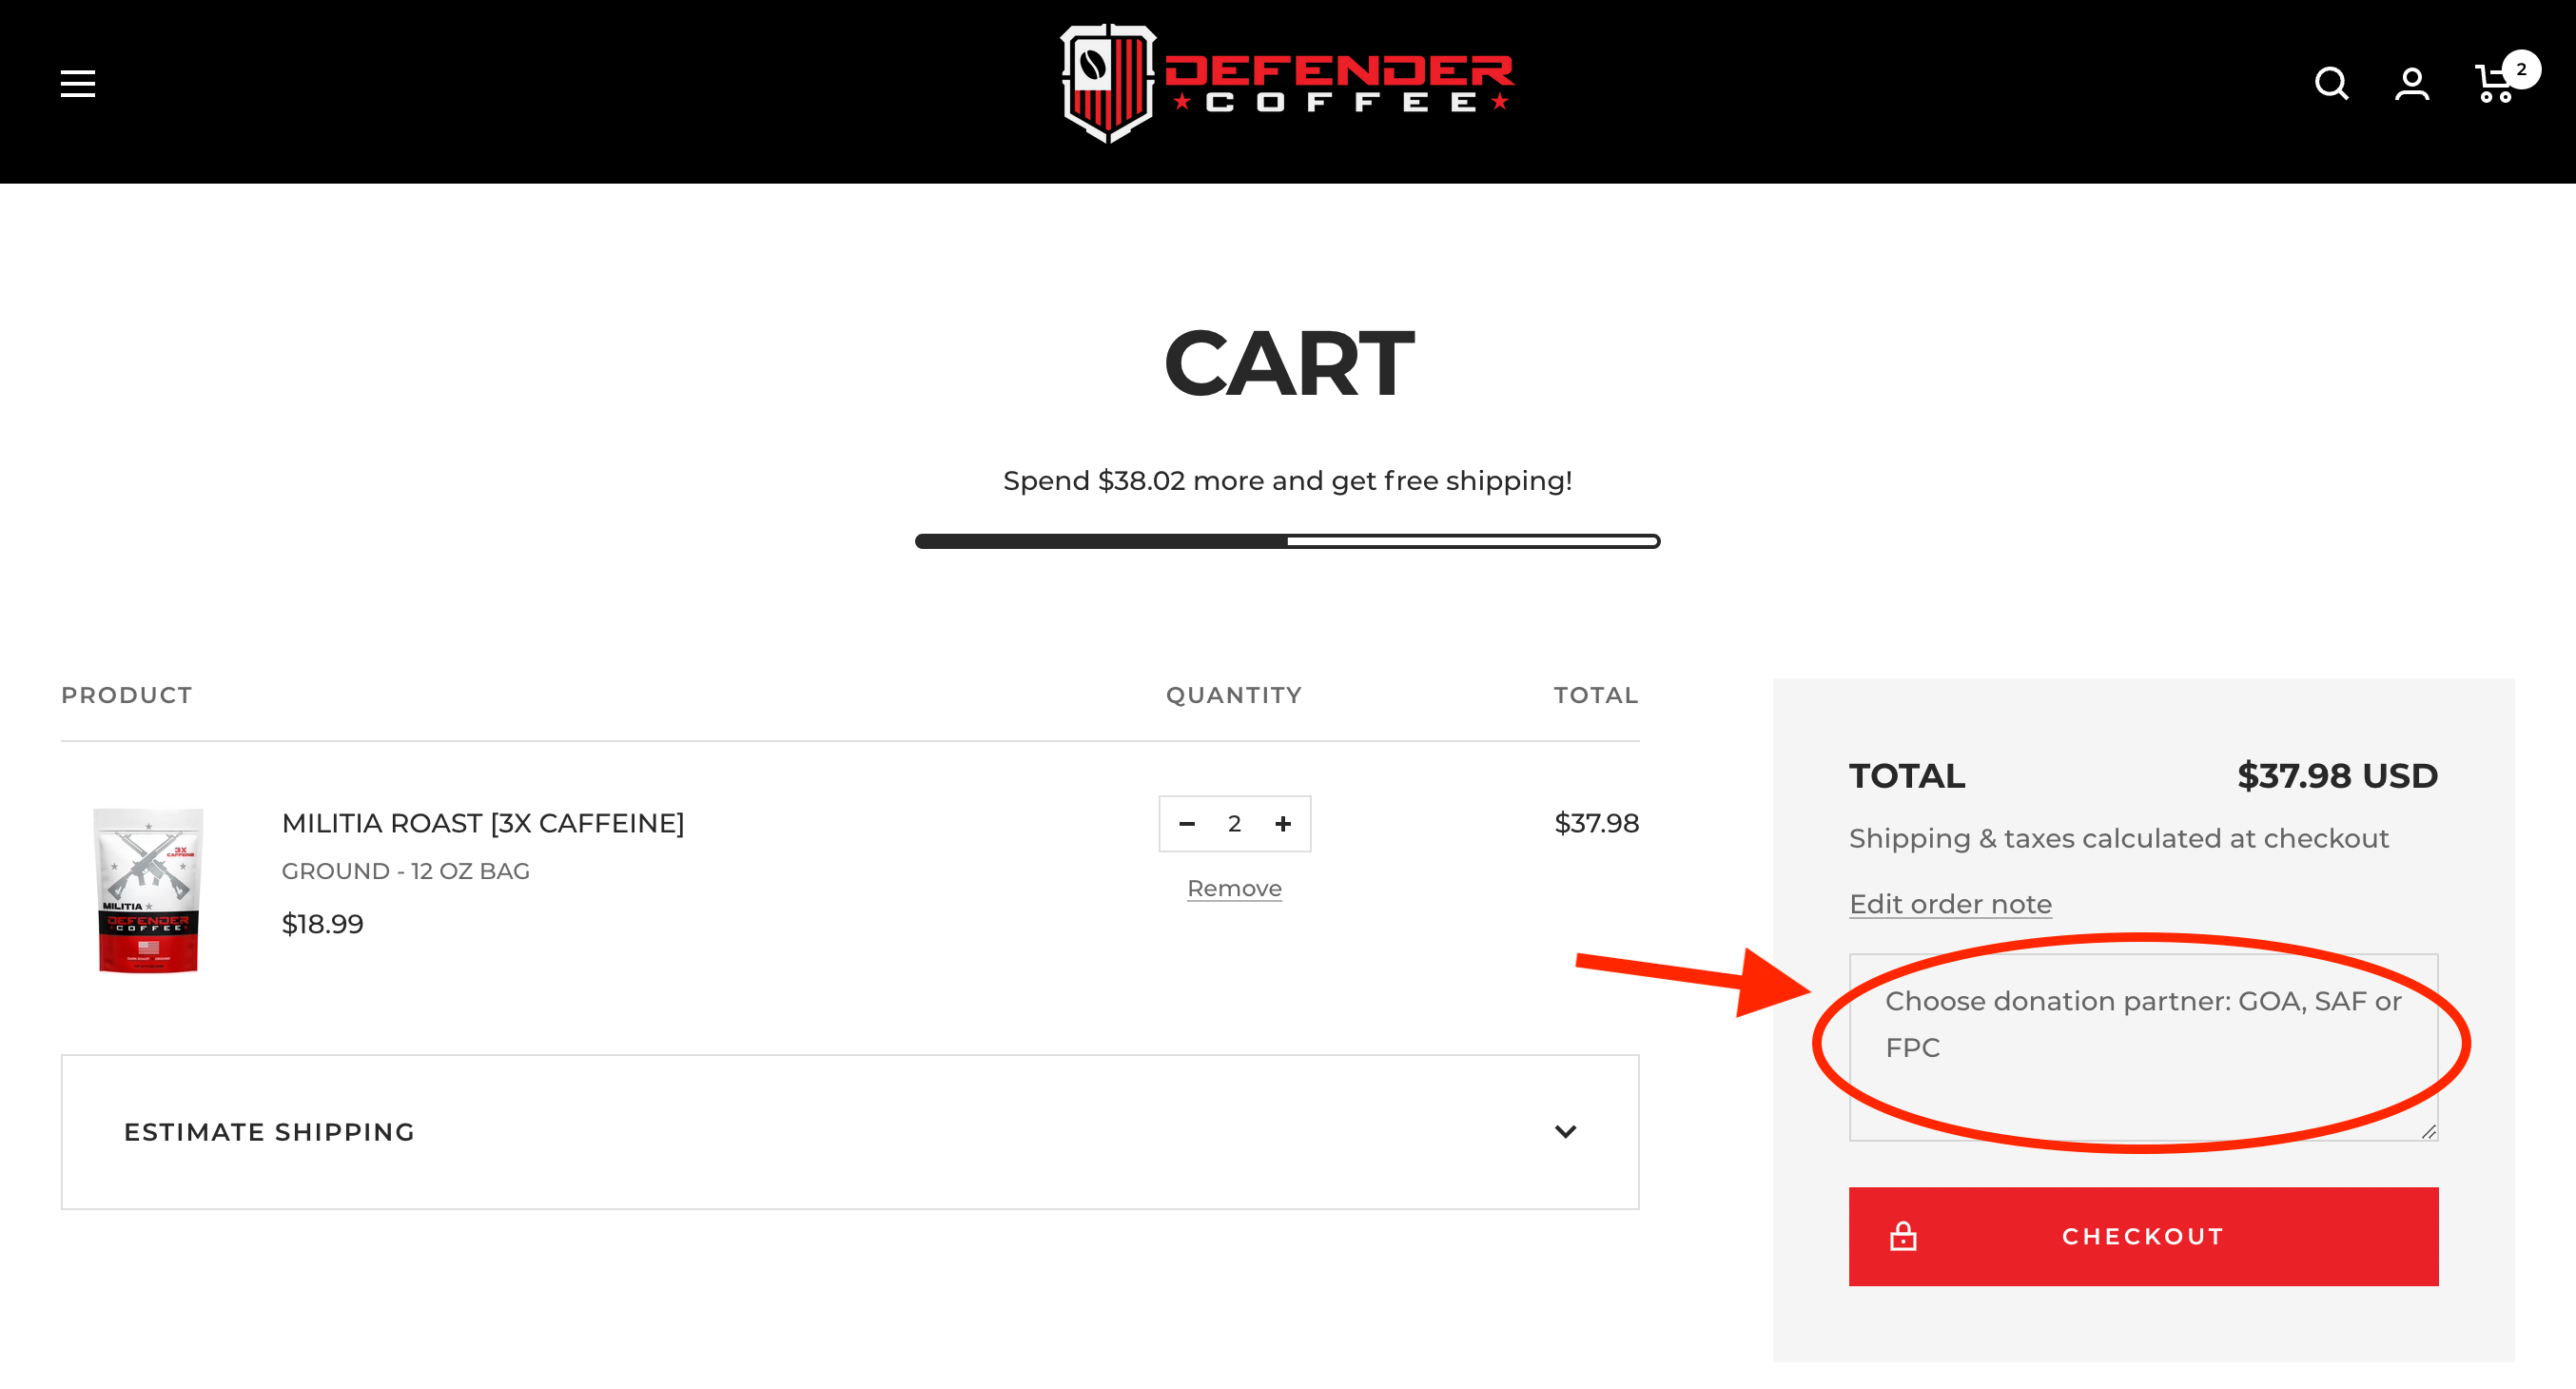2576x1389 pixels.
Task: Click the Estimate Shipping chevron arrow
Action: [1565, 1132]
